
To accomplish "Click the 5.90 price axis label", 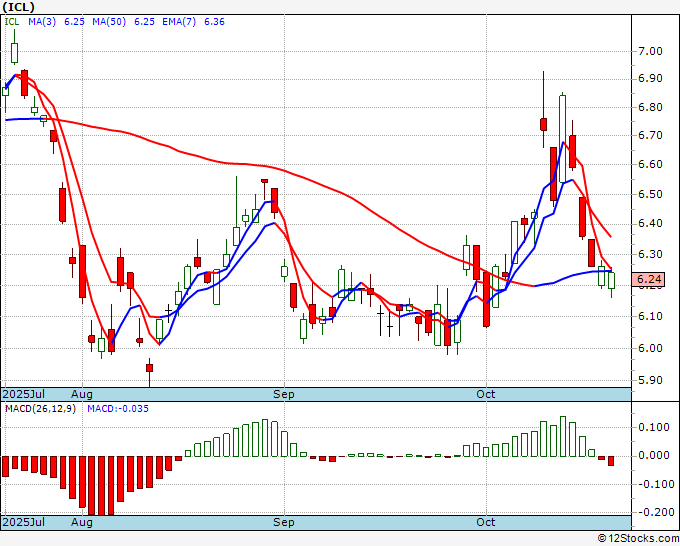I will pyautogui.click(x=650, y=380).
